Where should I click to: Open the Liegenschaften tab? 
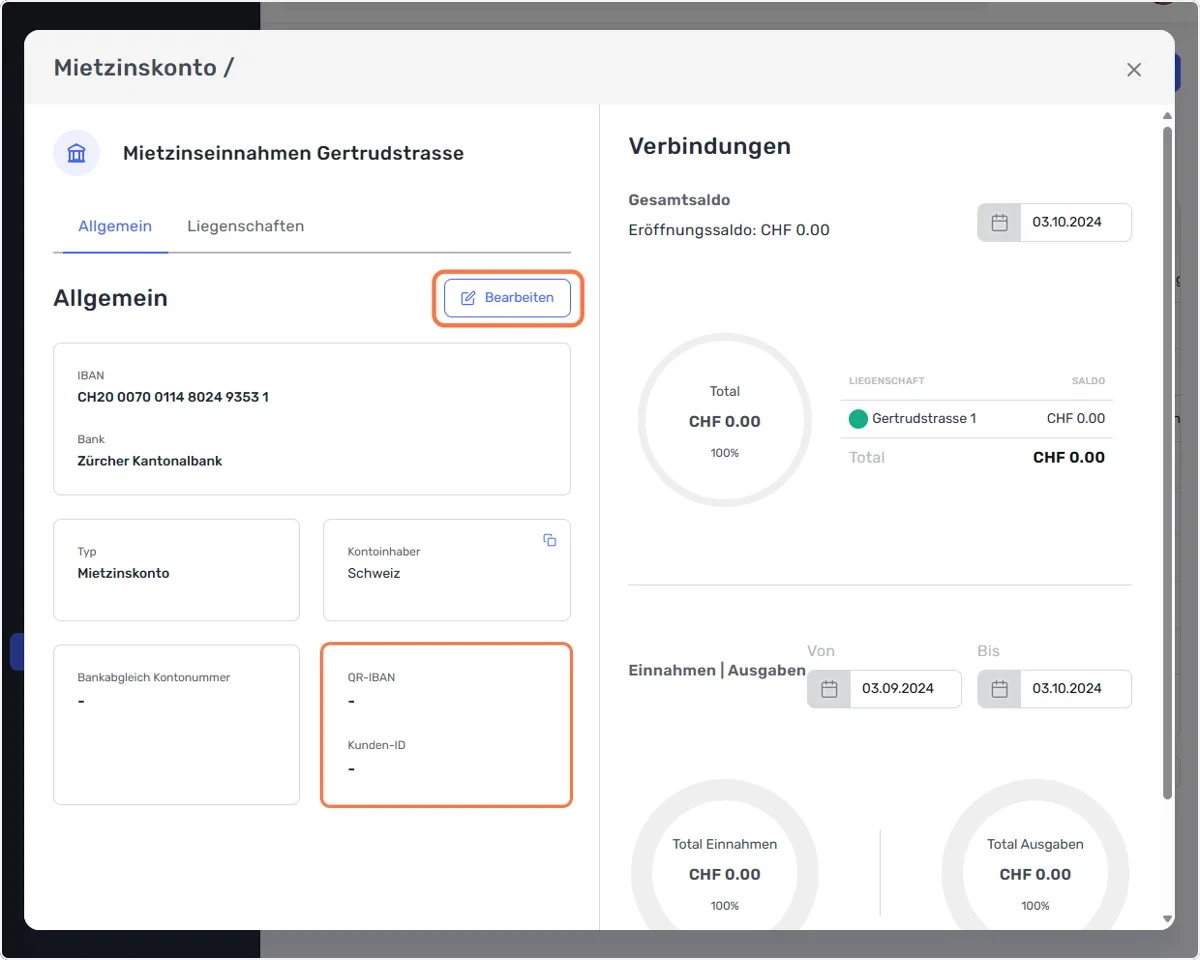(x=245, y=226)
